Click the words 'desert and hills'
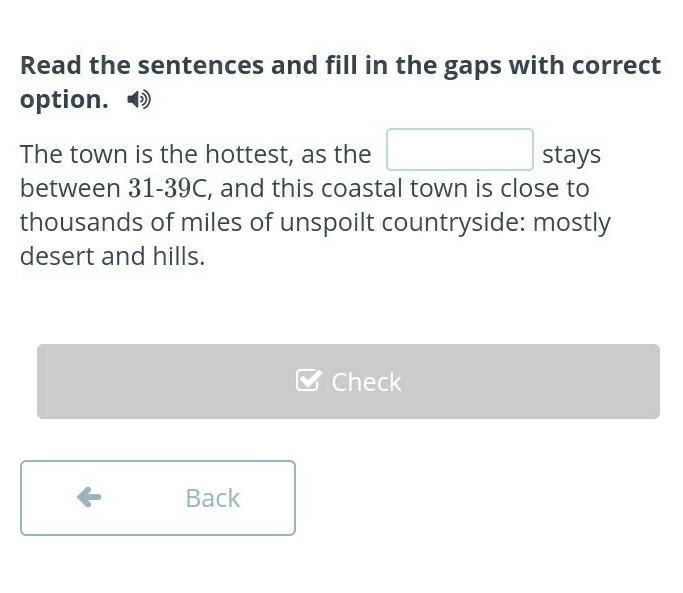The height and width of the screenshot is (593, 683). click(x=112, y=256)
